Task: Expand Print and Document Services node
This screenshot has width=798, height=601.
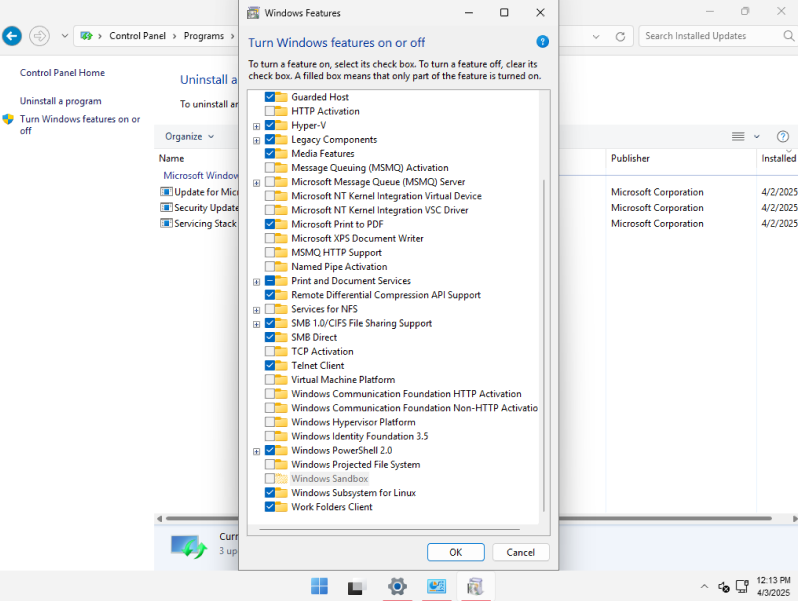Action: (x=256, y=281)
